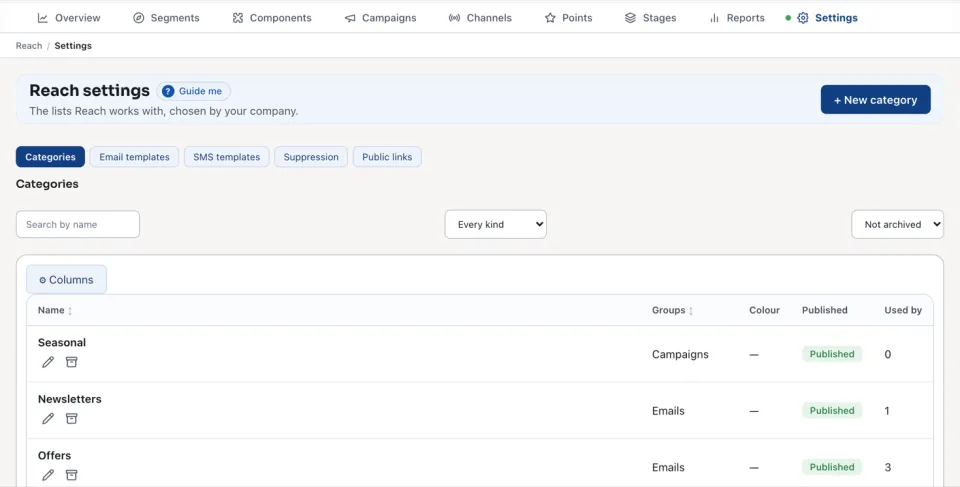The image size is (960, 487).
Task: Click the Published badge for Seasonal
Action: [x=832, y=354]
